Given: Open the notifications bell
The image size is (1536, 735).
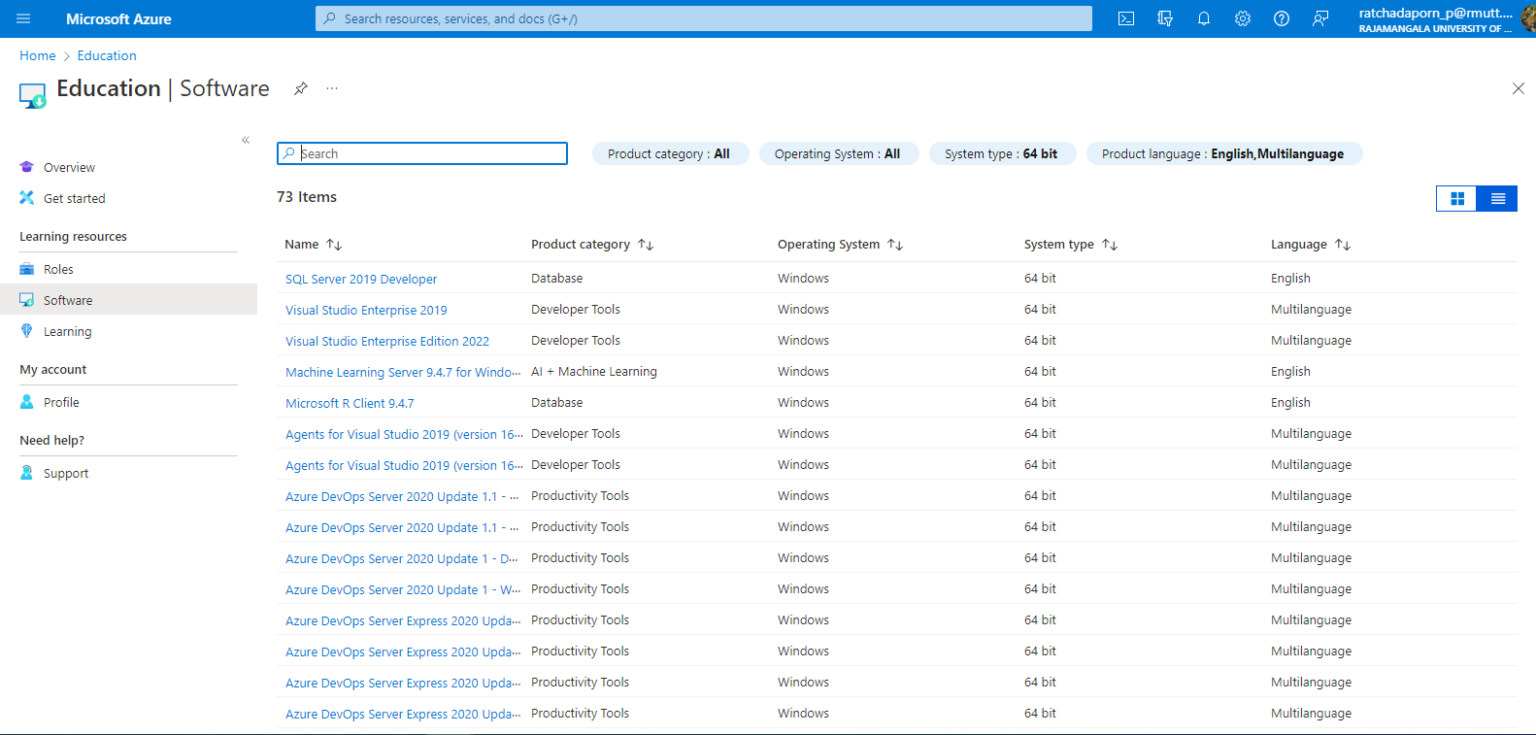Looking at the screenshot, I should click(x=1204, y=19).
